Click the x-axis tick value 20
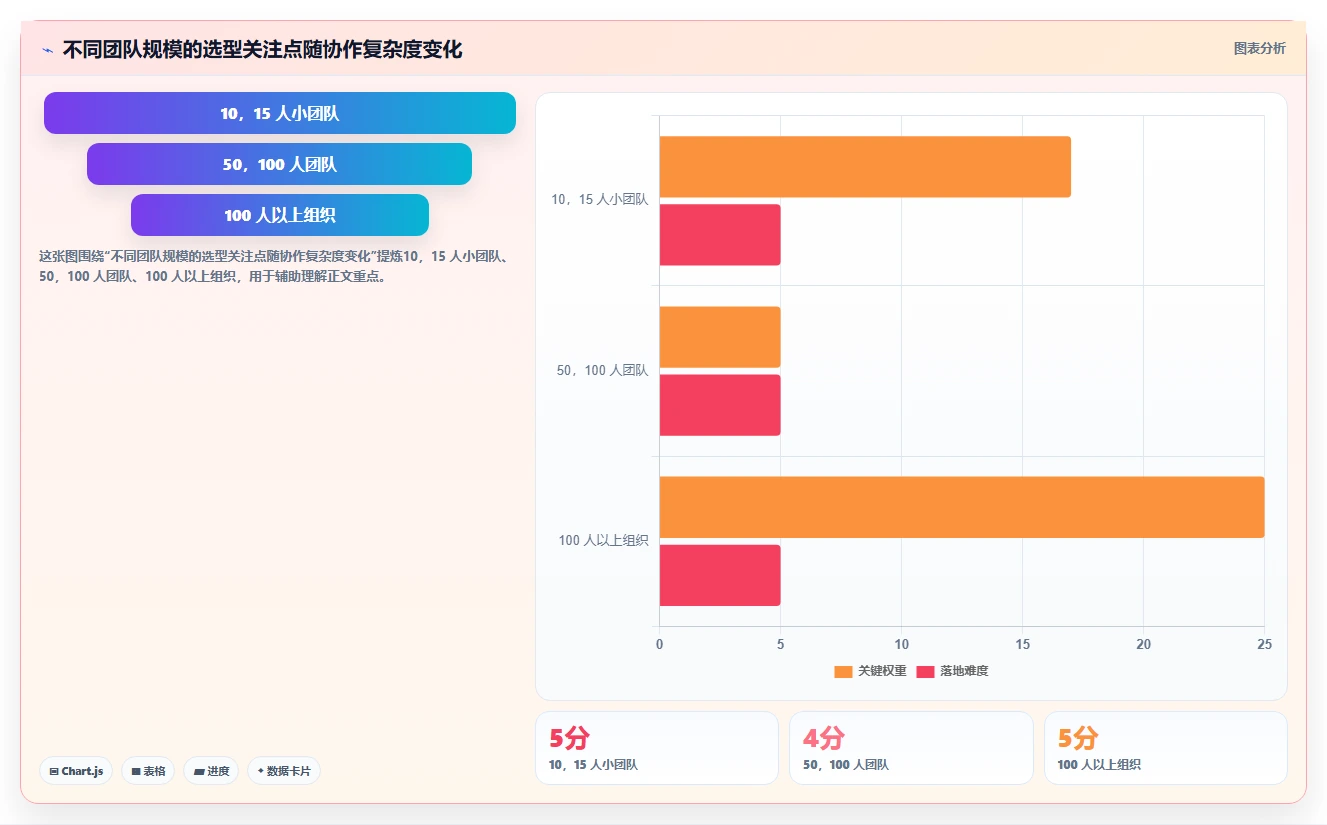The image size is (1327, 825). [1144, 645]
